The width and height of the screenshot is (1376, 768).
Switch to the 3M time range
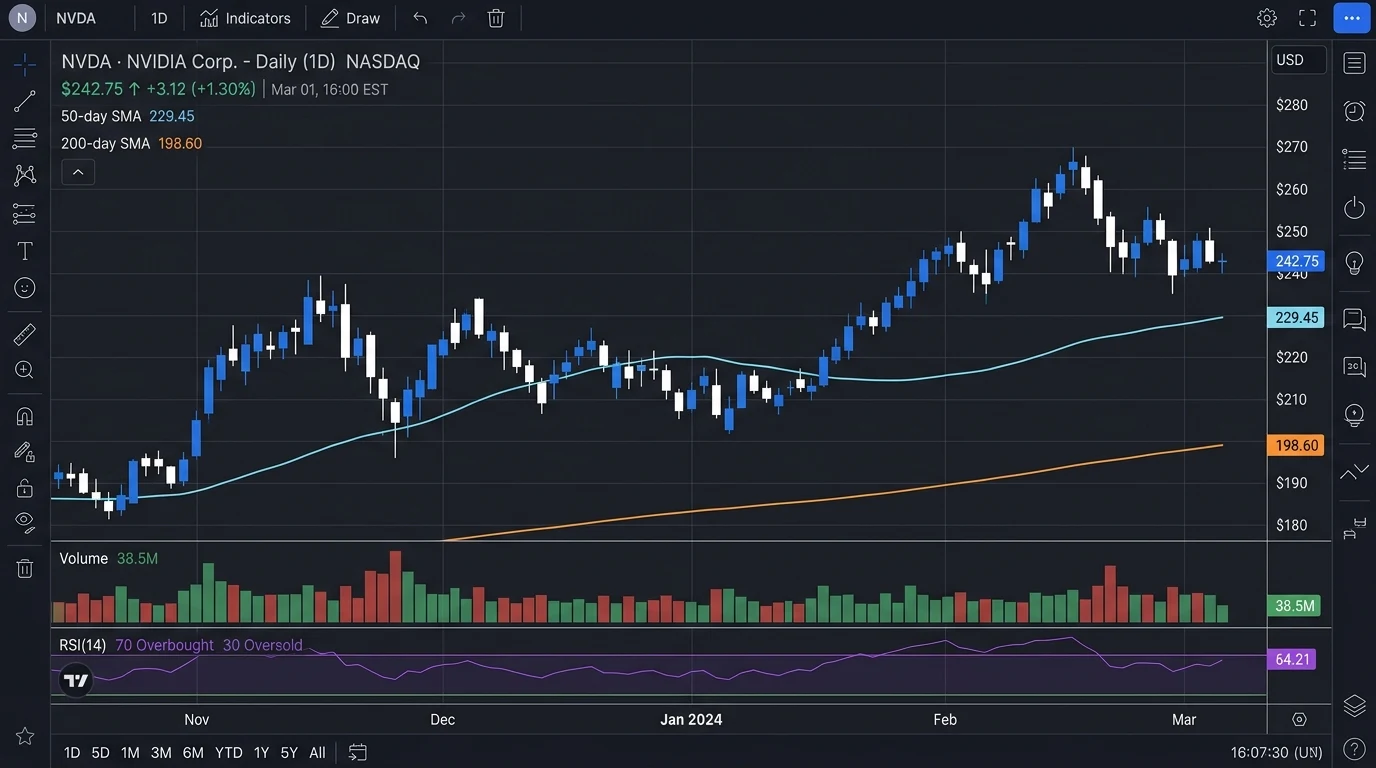pyautogui.click(x=161, y=752)
